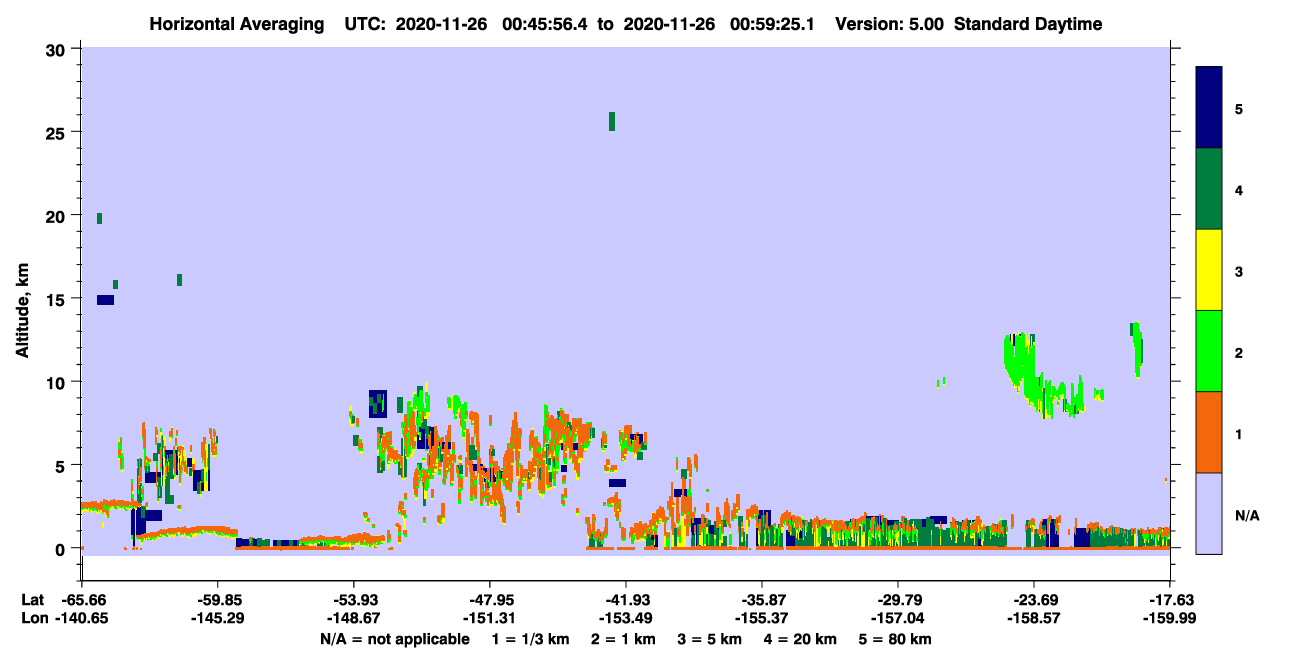
Task: Click longitude value -151.31
Action: coord(490,618)
